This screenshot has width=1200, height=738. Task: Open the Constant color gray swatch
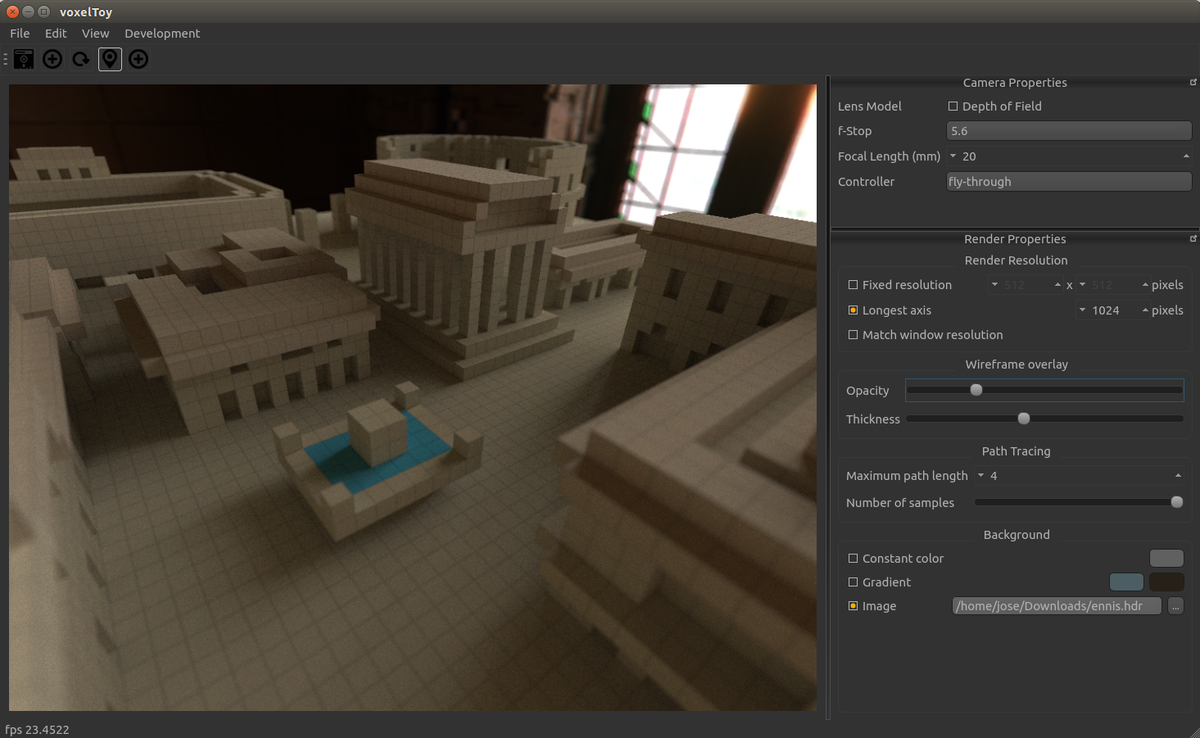point(1167,558)
